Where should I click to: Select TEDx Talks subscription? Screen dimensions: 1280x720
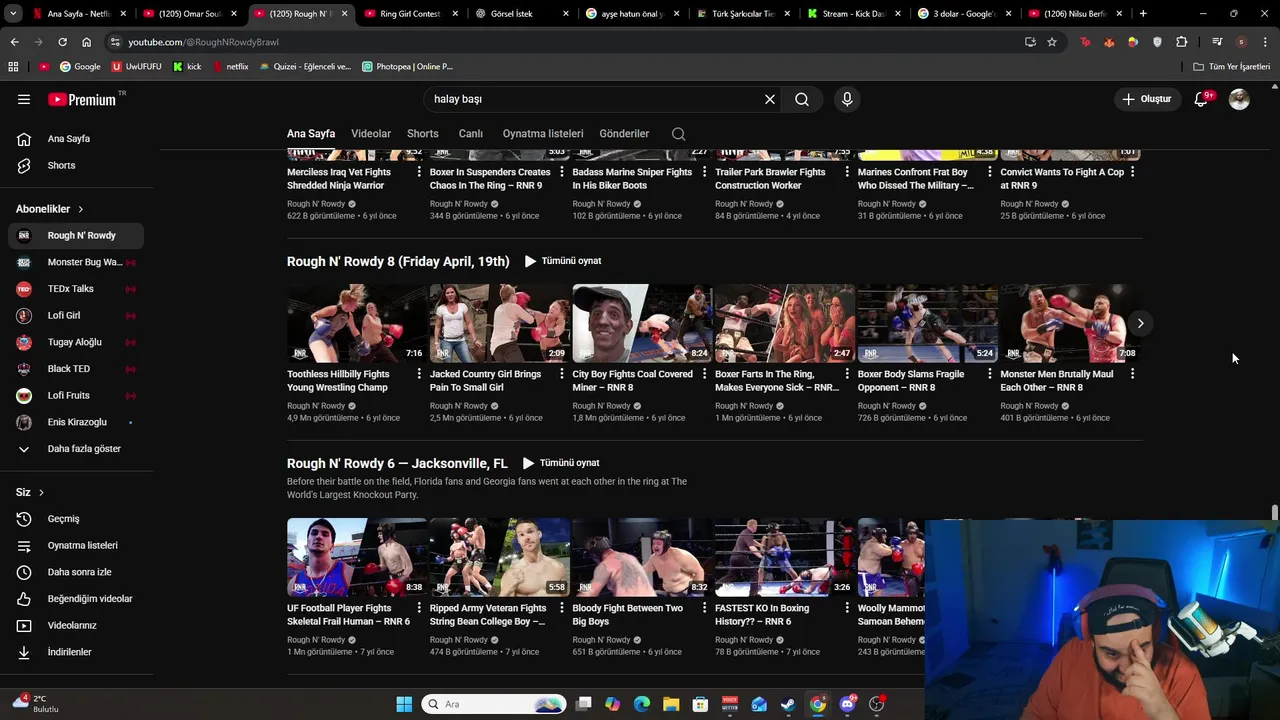click(76, 289)
